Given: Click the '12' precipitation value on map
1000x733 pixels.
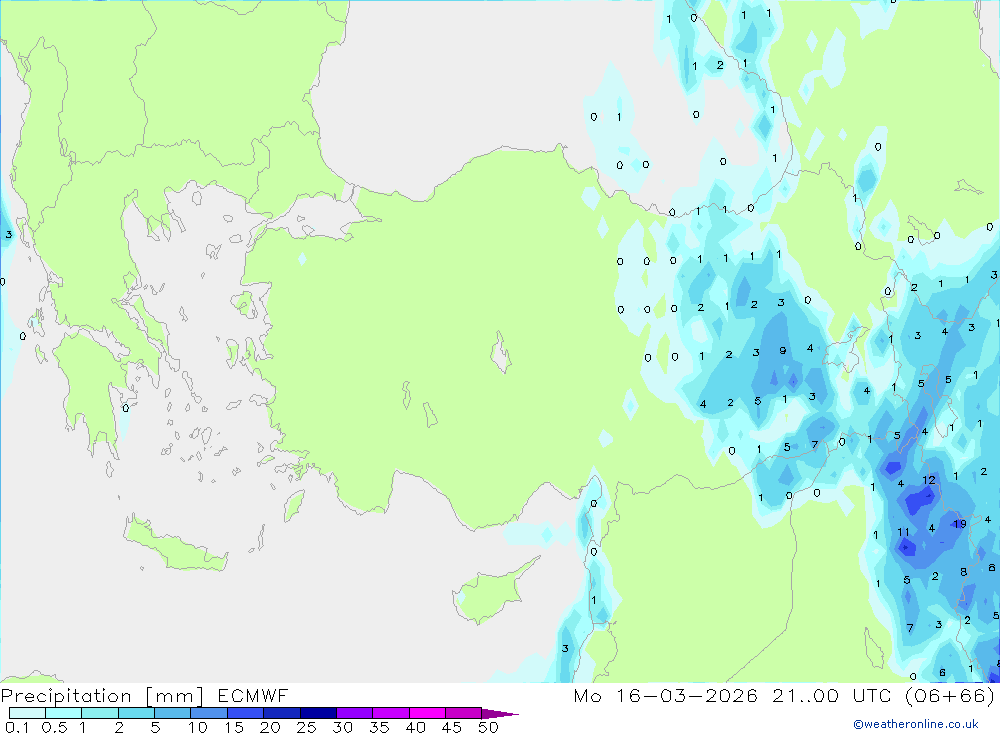Looking at the screenshot, I should point(929,480).
